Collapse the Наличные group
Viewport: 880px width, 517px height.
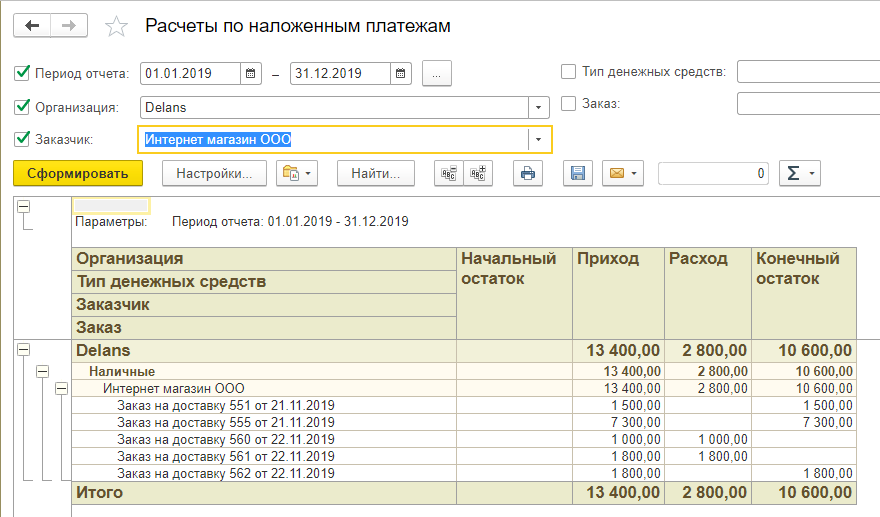(43, 372)
